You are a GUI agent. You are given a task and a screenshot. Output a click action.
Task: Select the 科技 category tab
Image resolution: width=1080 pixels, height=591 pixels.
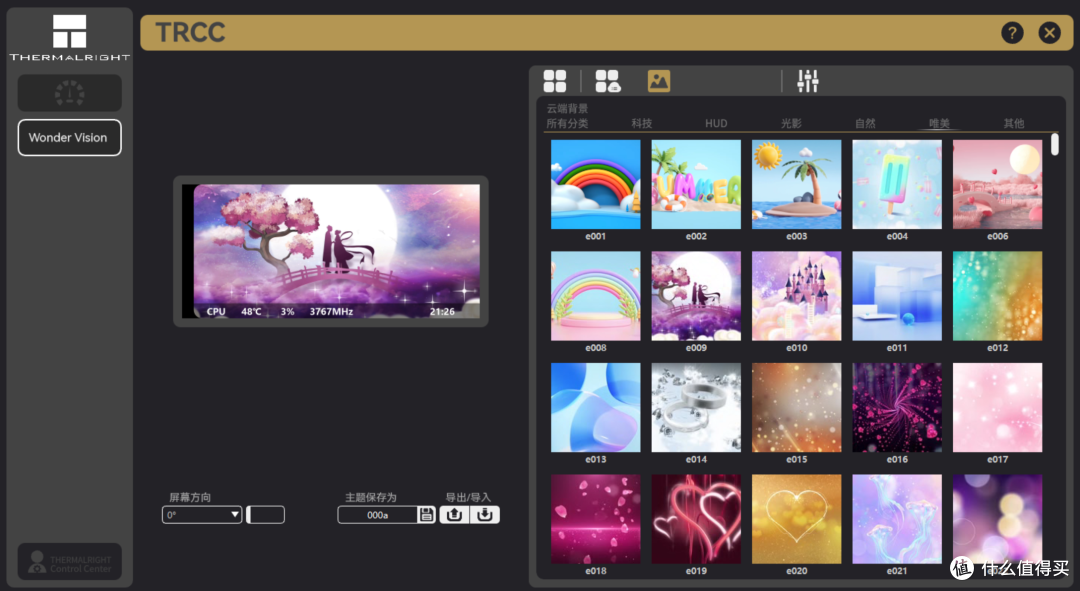tap(641, 123)
